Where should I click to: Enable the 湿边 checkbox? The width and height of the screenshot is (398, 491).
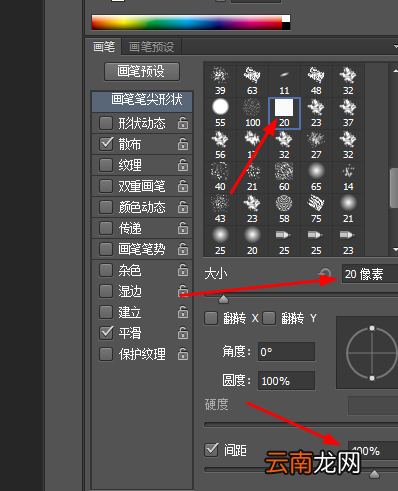pyautogui.click(x=106, y=291)
